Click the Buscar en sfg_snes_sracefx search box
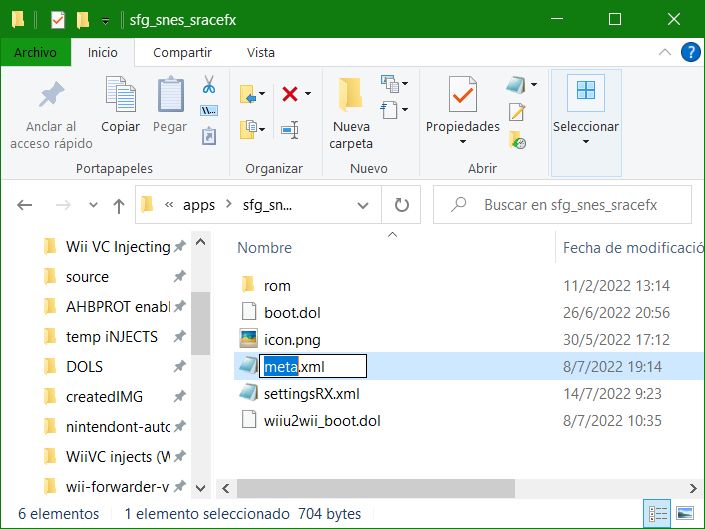Screen dimensions: 705x529 click(x=562, y=205)
